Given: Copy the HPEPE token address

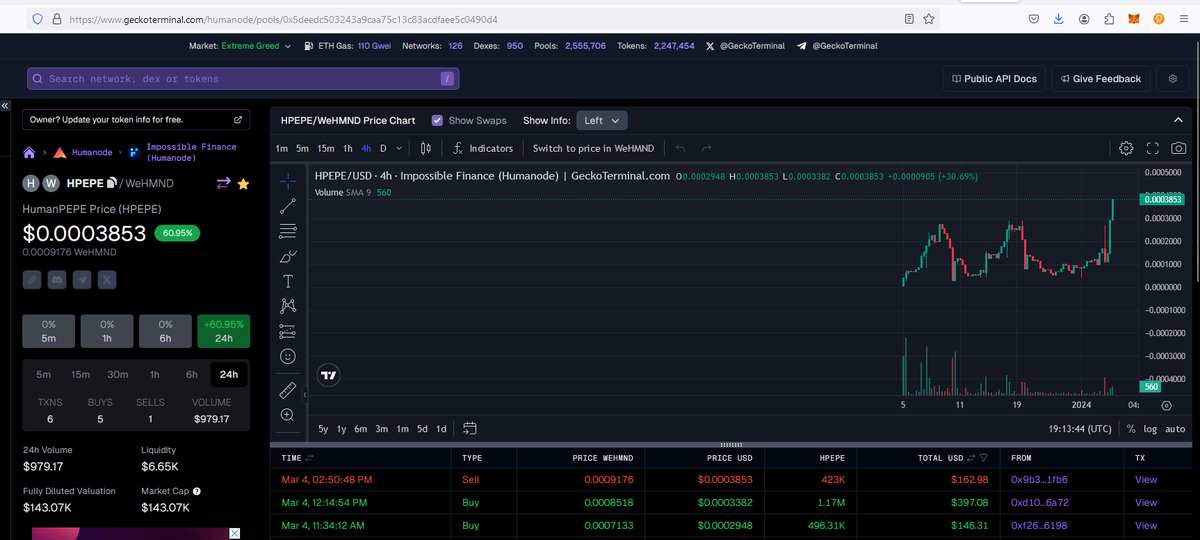Looking at the screenshot, I should (x=112, y=183).
